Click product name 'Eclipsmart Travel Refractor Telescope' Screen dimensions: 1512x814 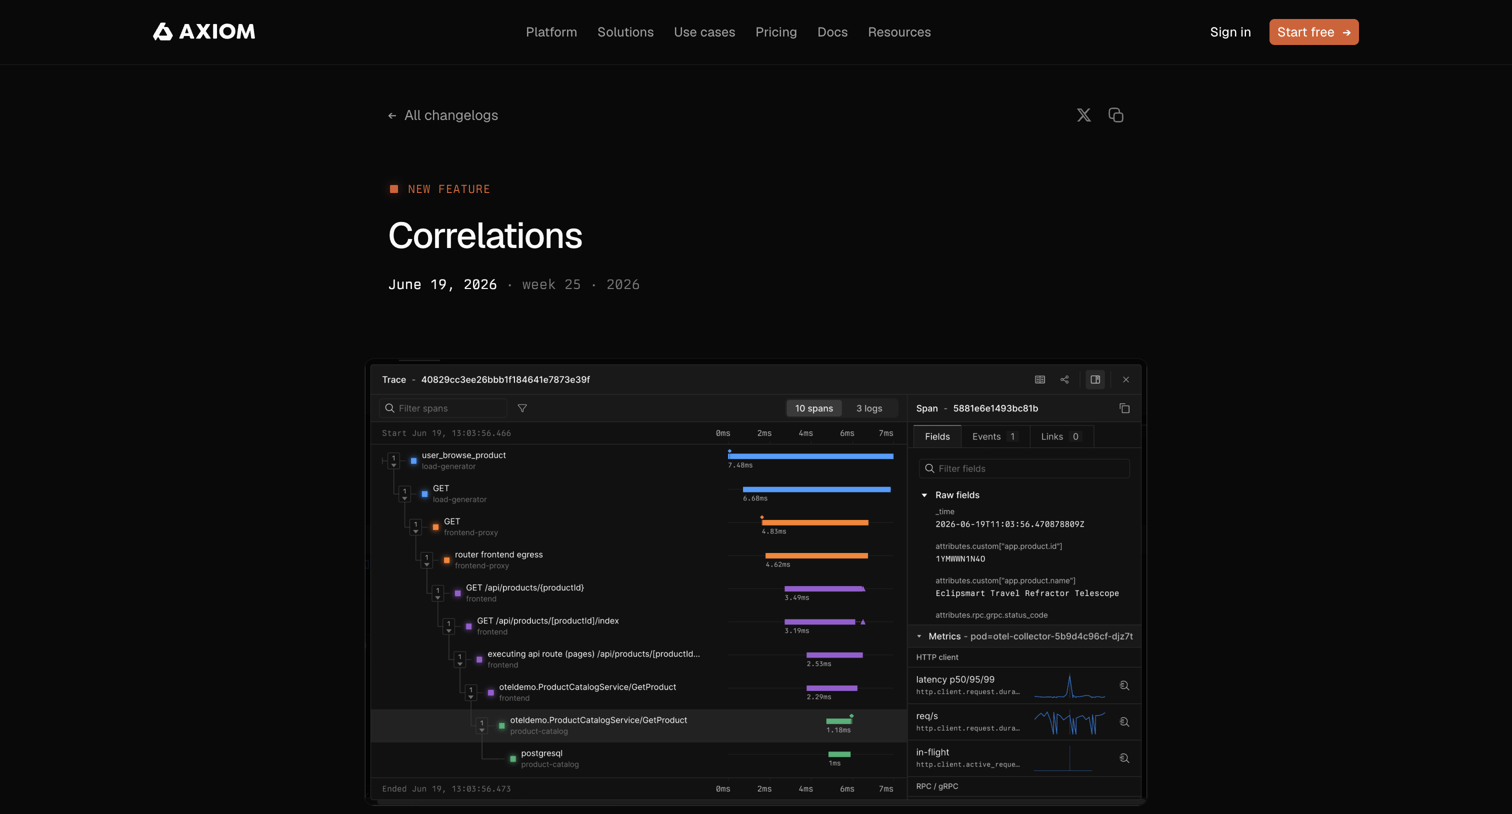click(1027, 594)
